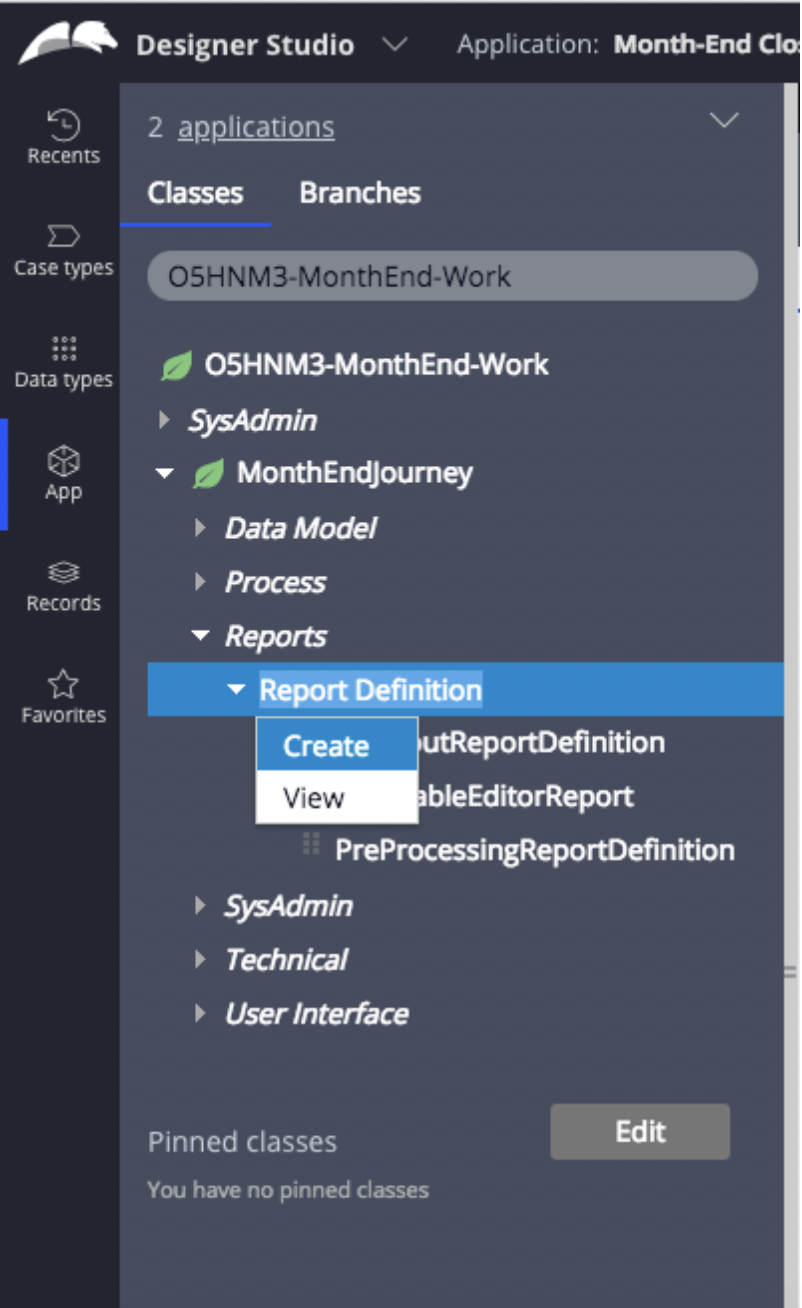Click the 'You have no pinned classes' text

tap(288, 1190)
